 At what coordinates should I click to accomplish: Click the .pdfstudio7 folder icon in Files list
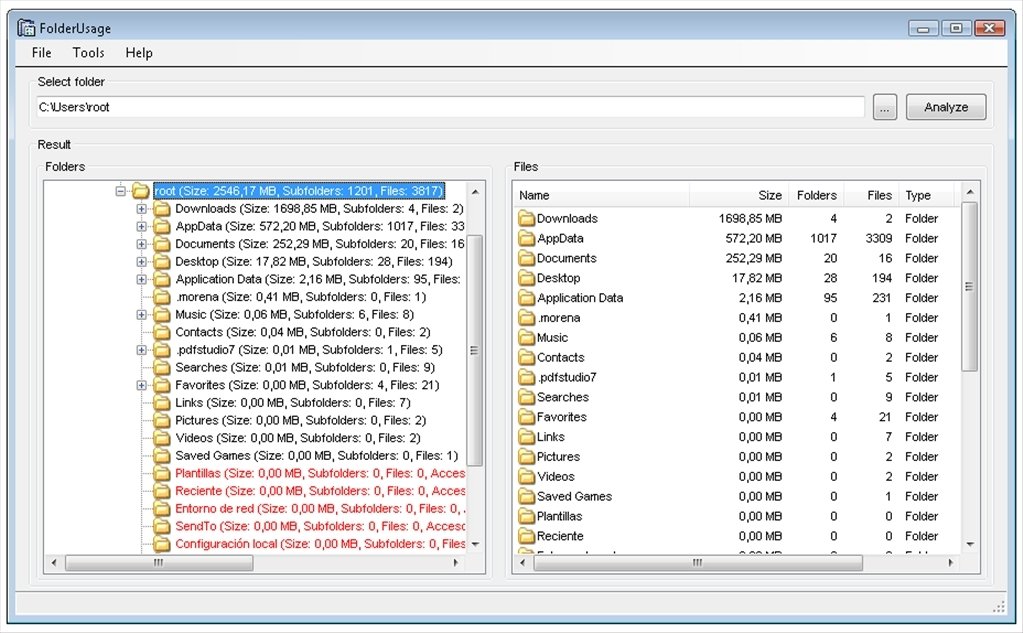coord(527,377)
